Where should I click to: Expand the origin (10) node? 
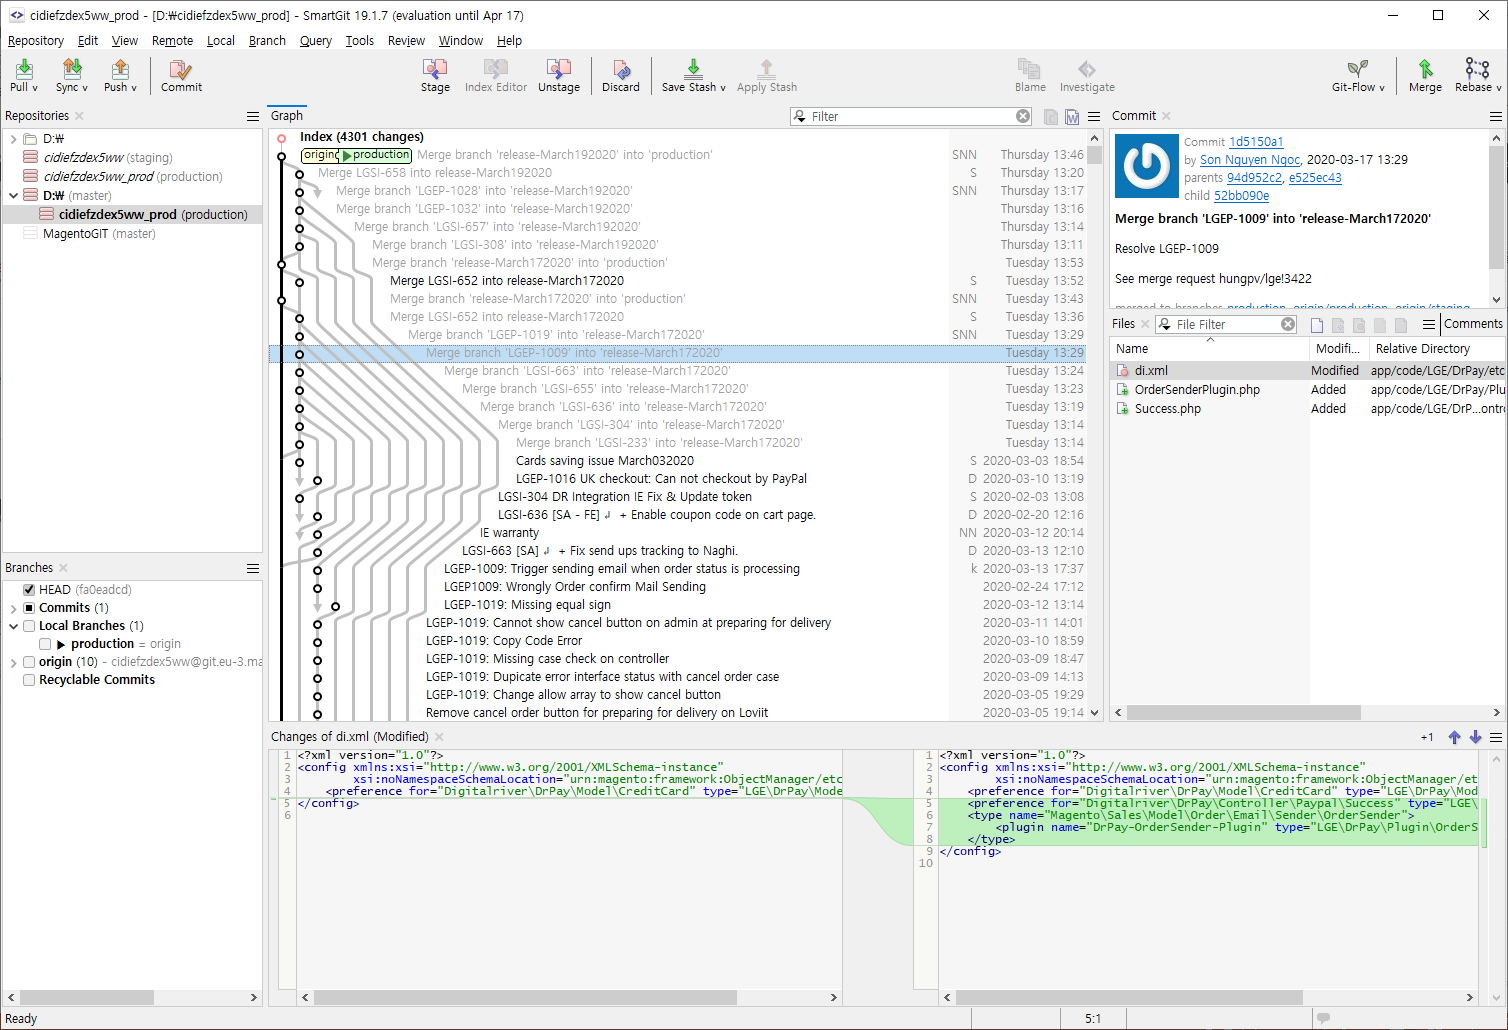pyautogui.click(x=13, y=662)
